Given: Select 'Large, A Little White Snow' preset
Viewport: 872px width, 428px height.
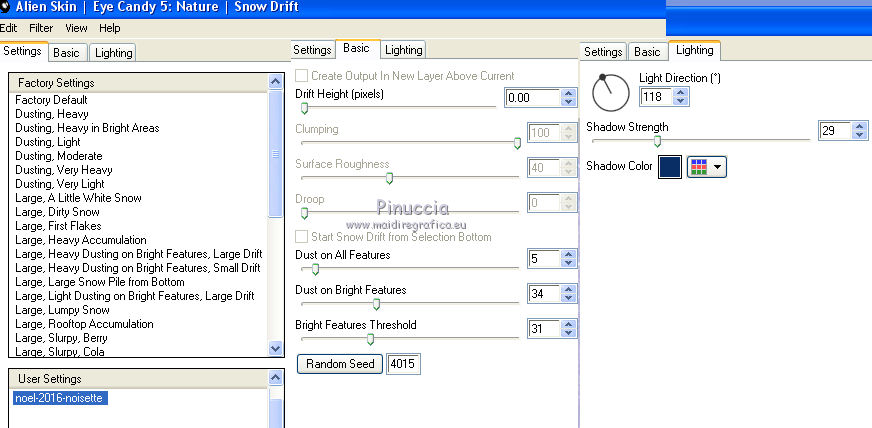Looking at the screenshot, I should click(78, 198).
